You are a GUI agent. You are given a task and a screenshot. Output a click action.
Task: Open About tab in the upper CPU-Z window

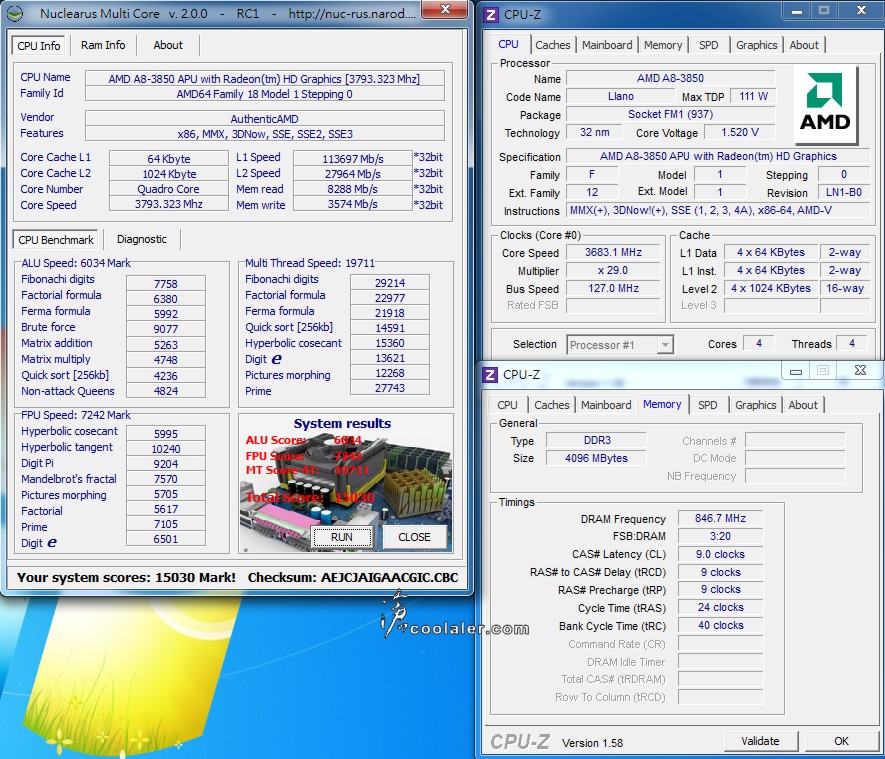[804, 45]
